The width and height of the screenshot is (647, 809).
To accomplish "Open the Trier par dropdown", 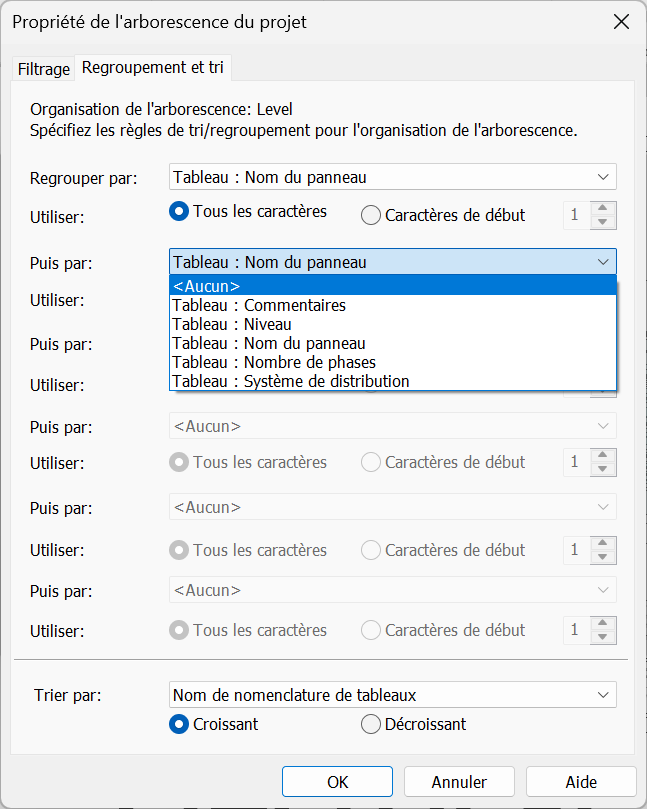I will [393, 694].
